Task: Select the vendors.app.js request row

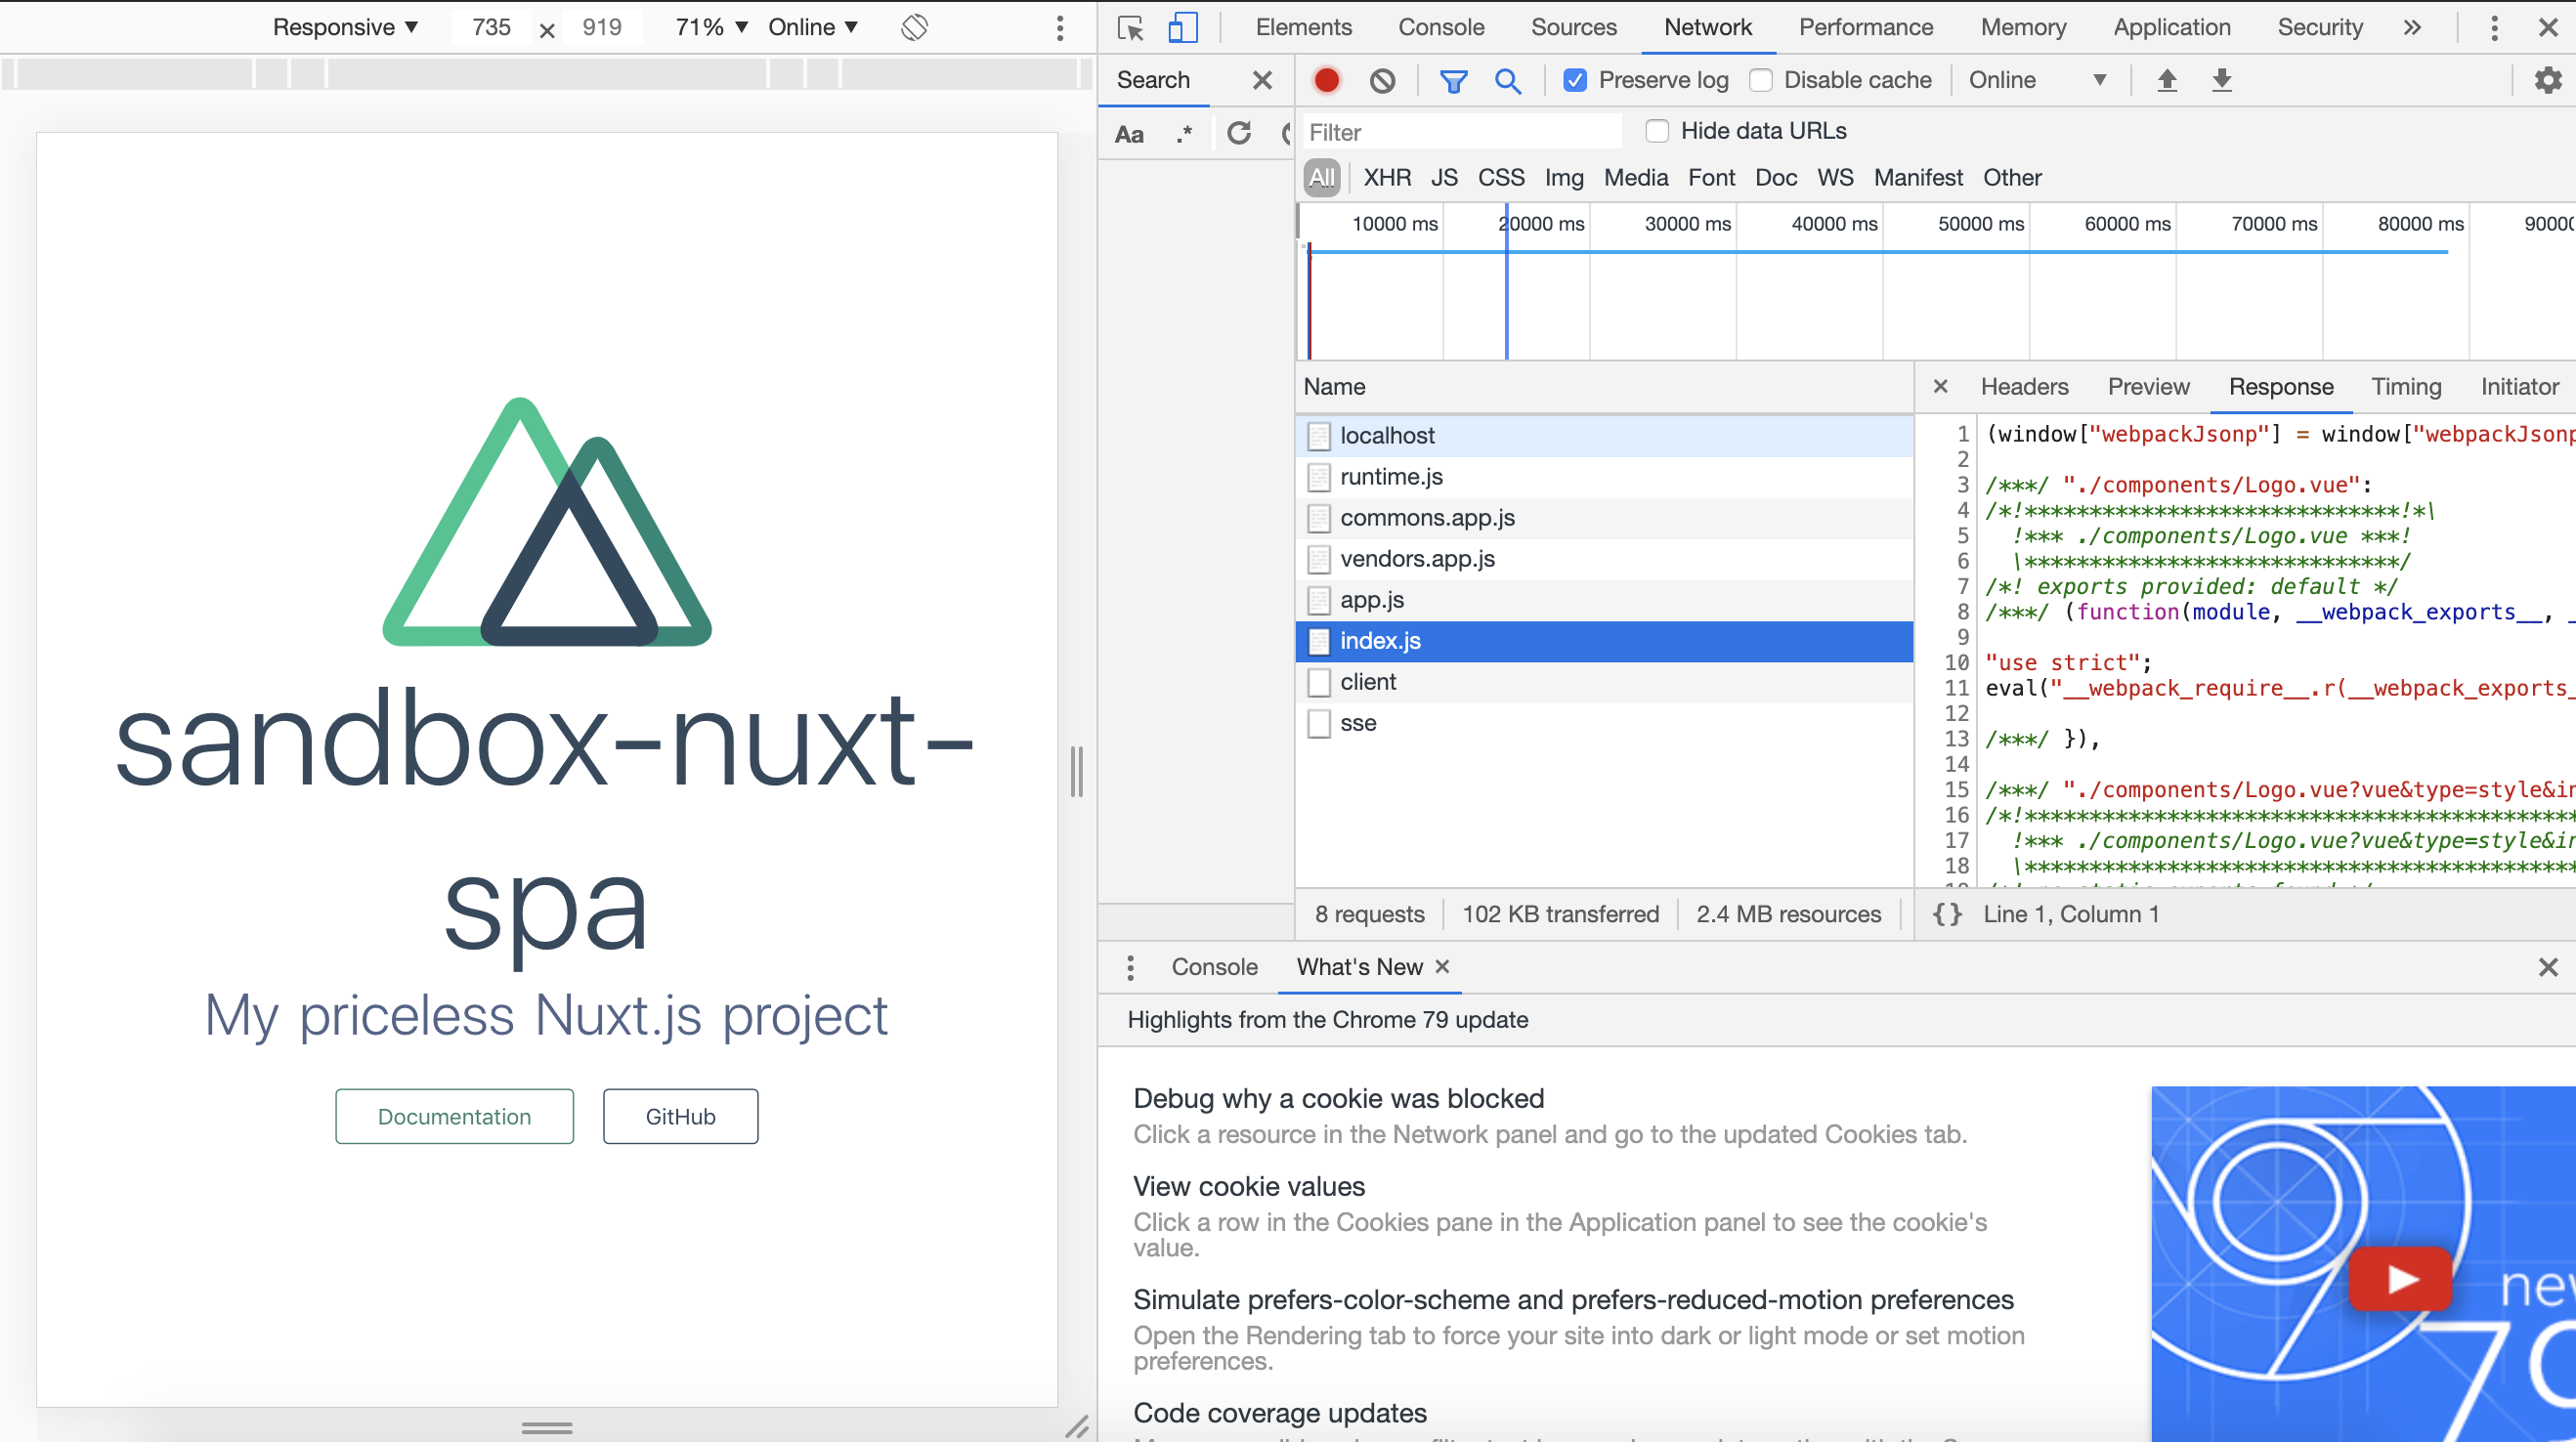Action: [x=1417, y=559]
